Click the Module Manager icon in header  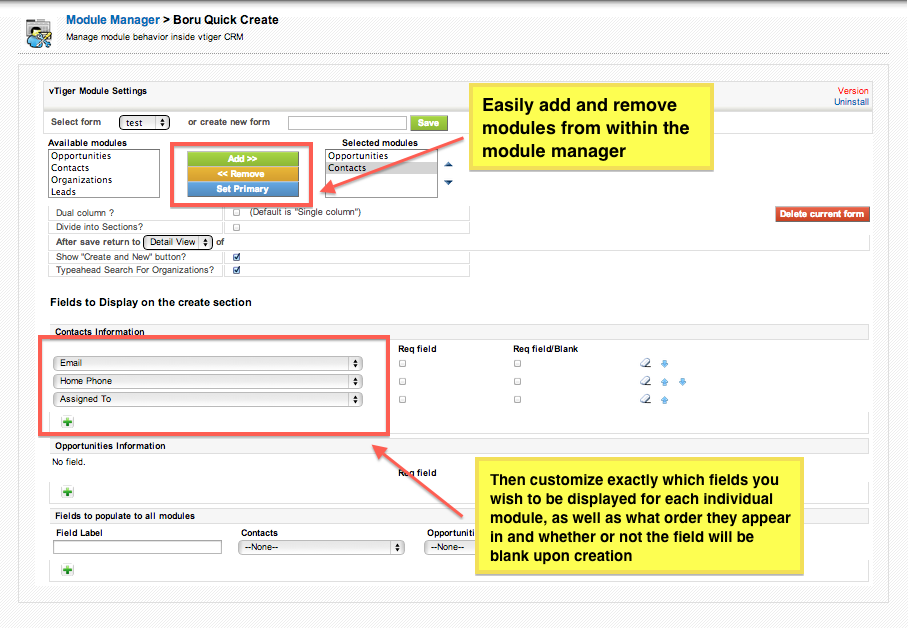39,33
